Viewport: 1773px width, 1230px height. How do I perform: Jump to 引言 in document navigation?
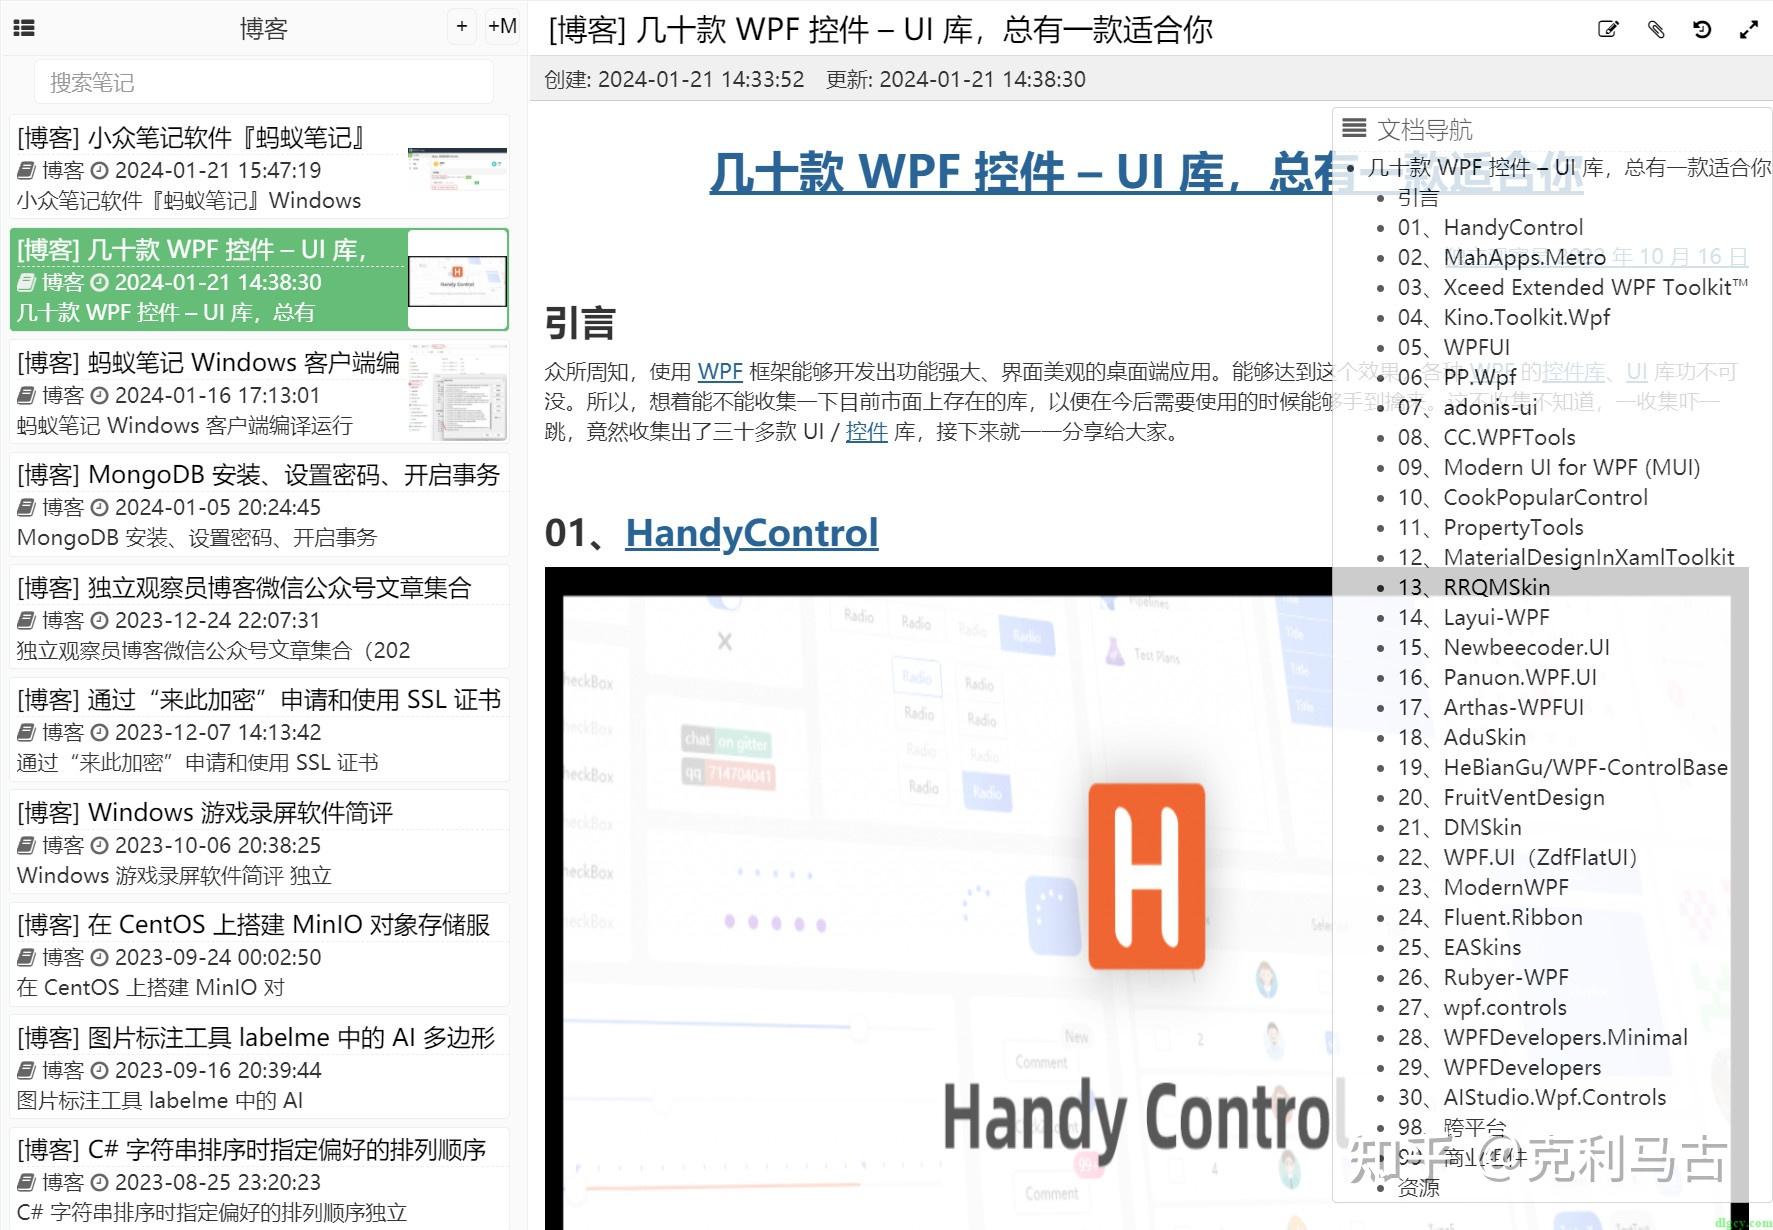pos(1418,198)
